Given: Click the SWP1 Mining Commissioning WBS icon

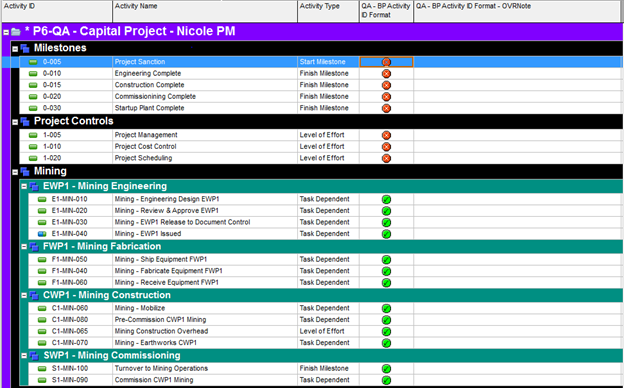Looking at the screenshot, I should 34,355.
